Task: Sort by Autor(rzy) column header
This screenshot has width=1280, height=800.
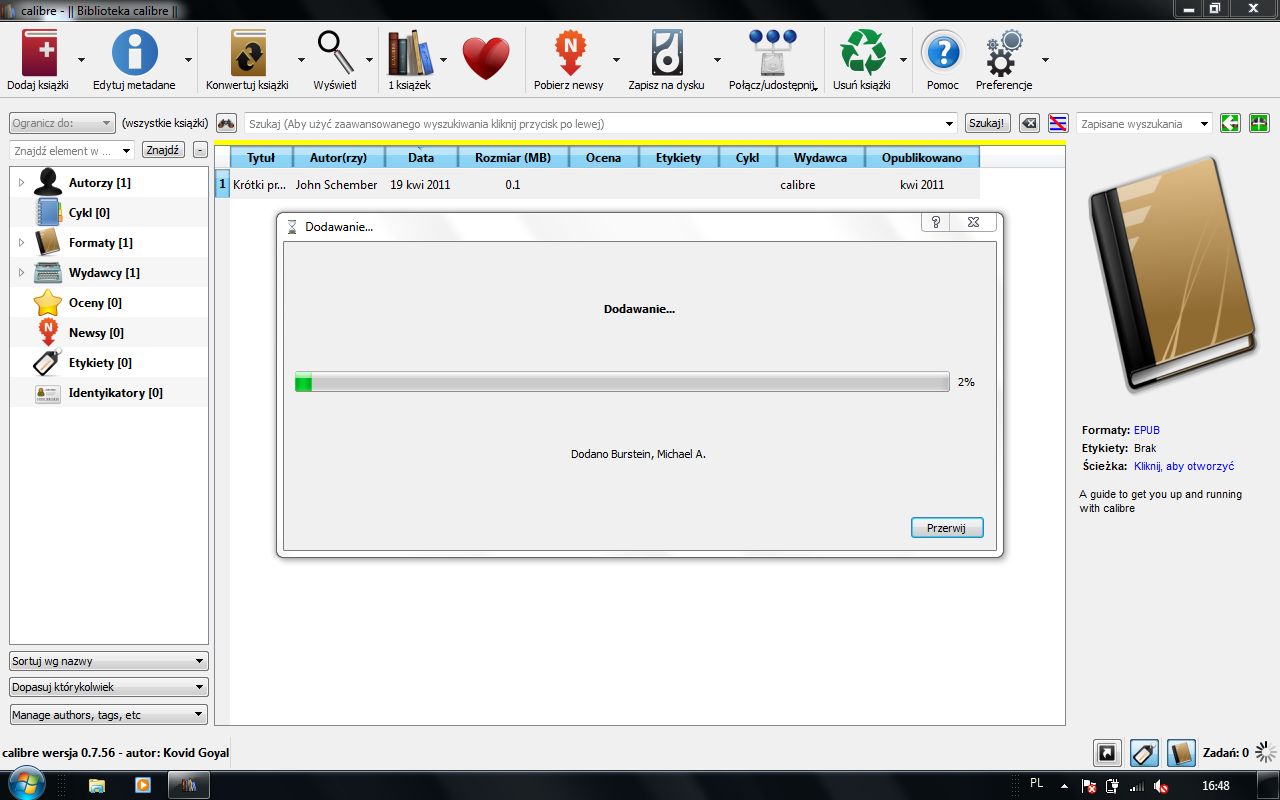Action: (338, 158)
